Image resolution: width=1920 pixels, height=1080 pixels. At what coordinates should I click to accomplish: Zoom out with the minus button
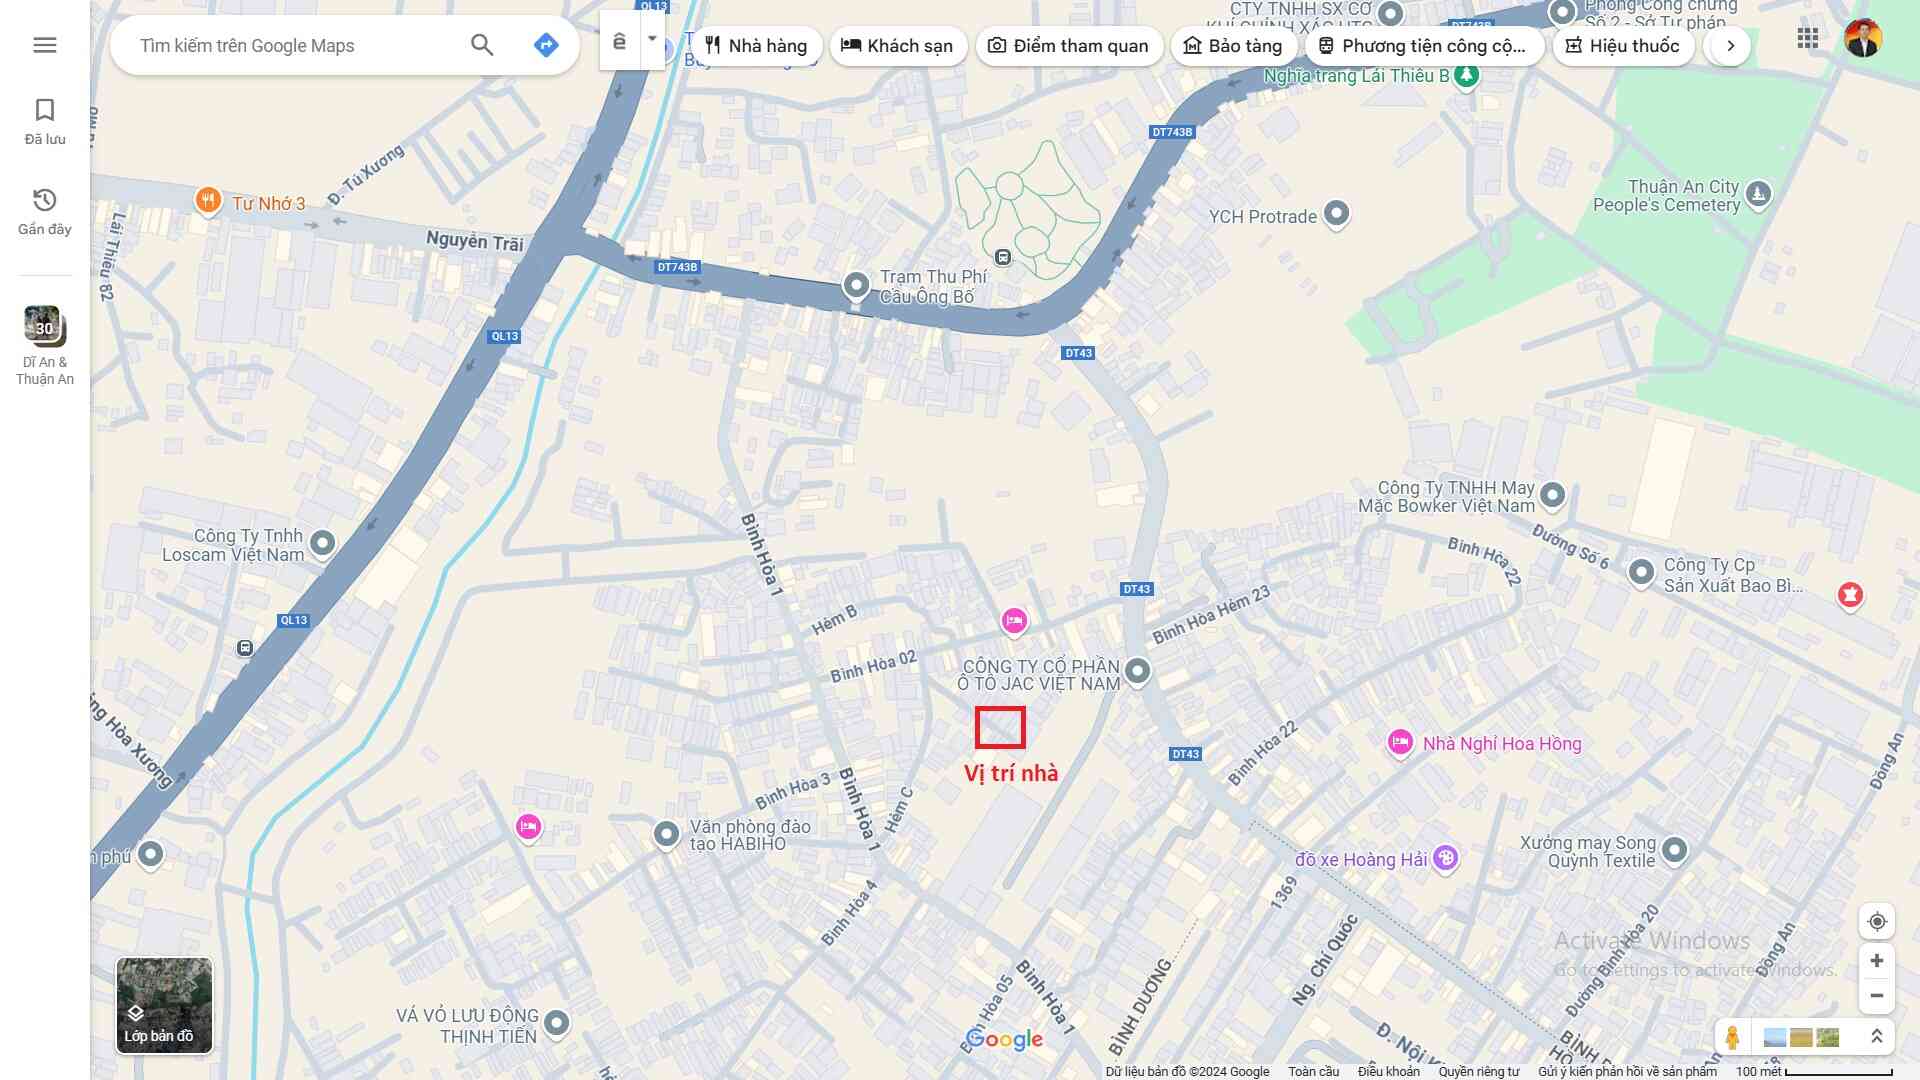coord(1877,996)
